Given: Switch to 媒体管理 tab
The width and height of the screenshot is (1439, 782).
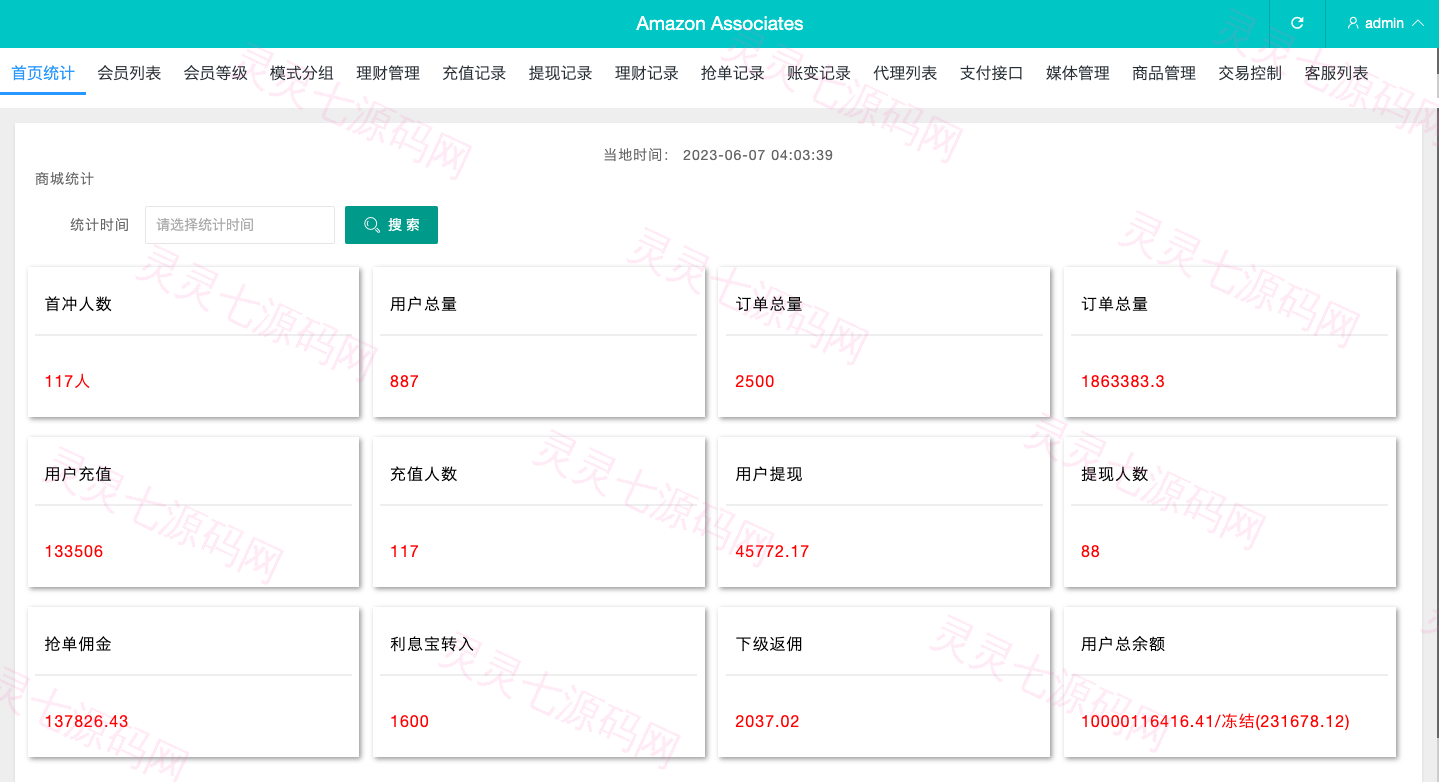Looking at the screenshot, I should pos(1078,73).
